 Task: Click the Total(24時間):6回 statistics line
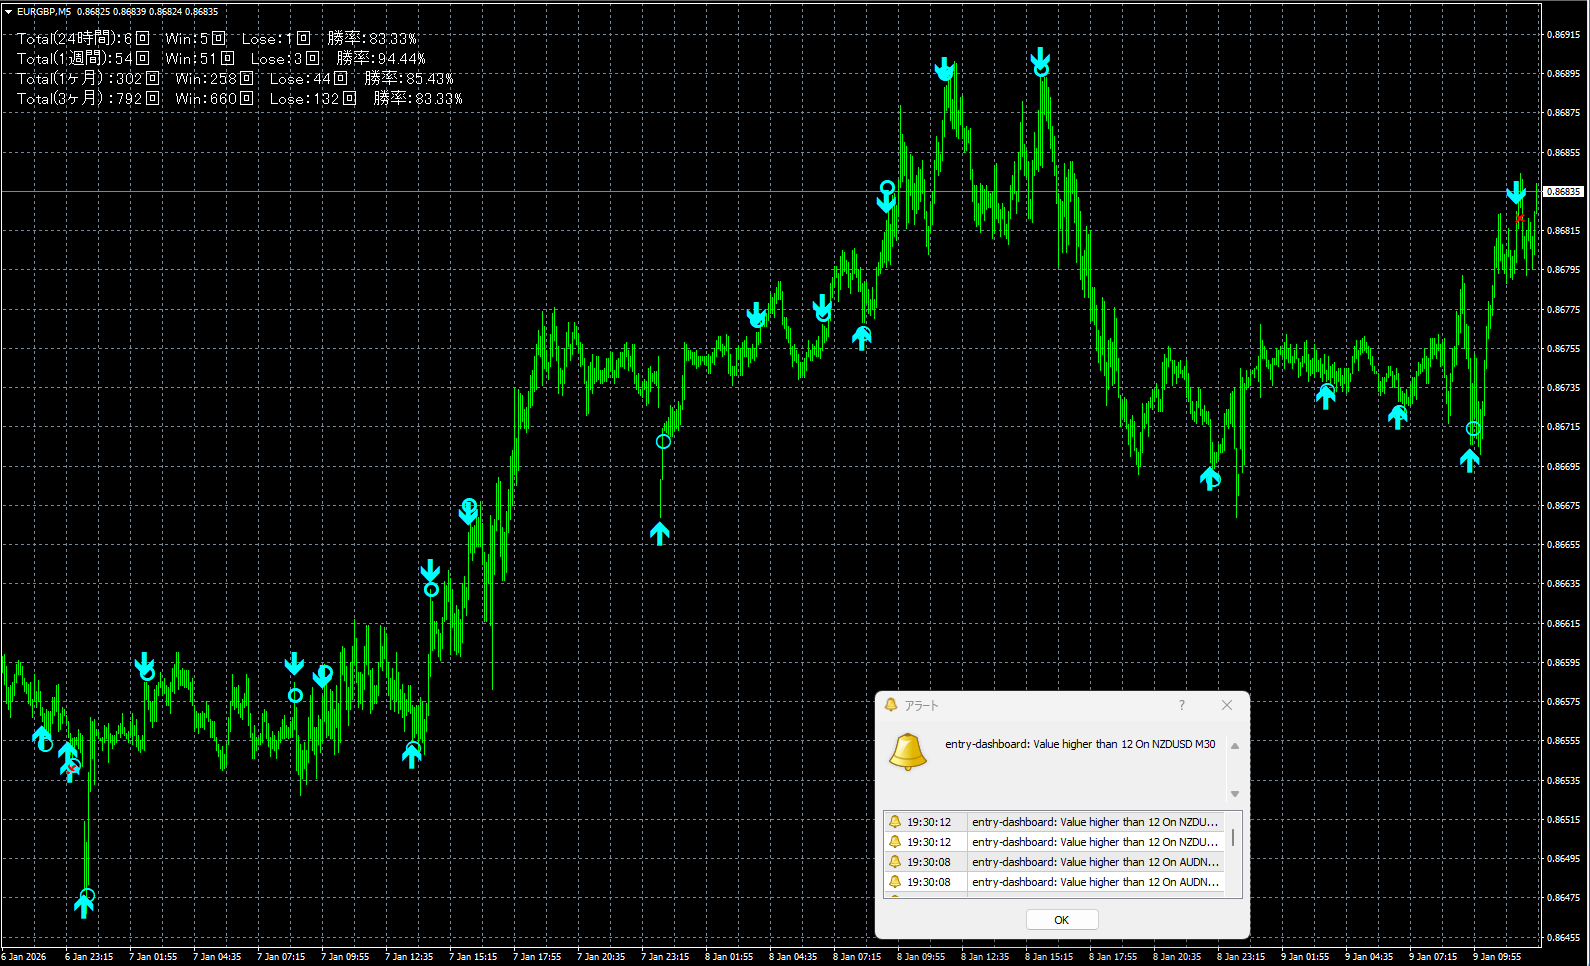(83, 38)
